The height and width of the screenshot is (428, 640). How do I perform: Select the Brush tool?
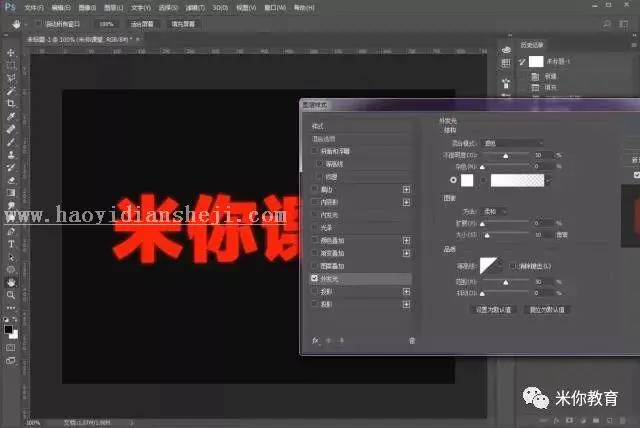click(x=11, y=142)
